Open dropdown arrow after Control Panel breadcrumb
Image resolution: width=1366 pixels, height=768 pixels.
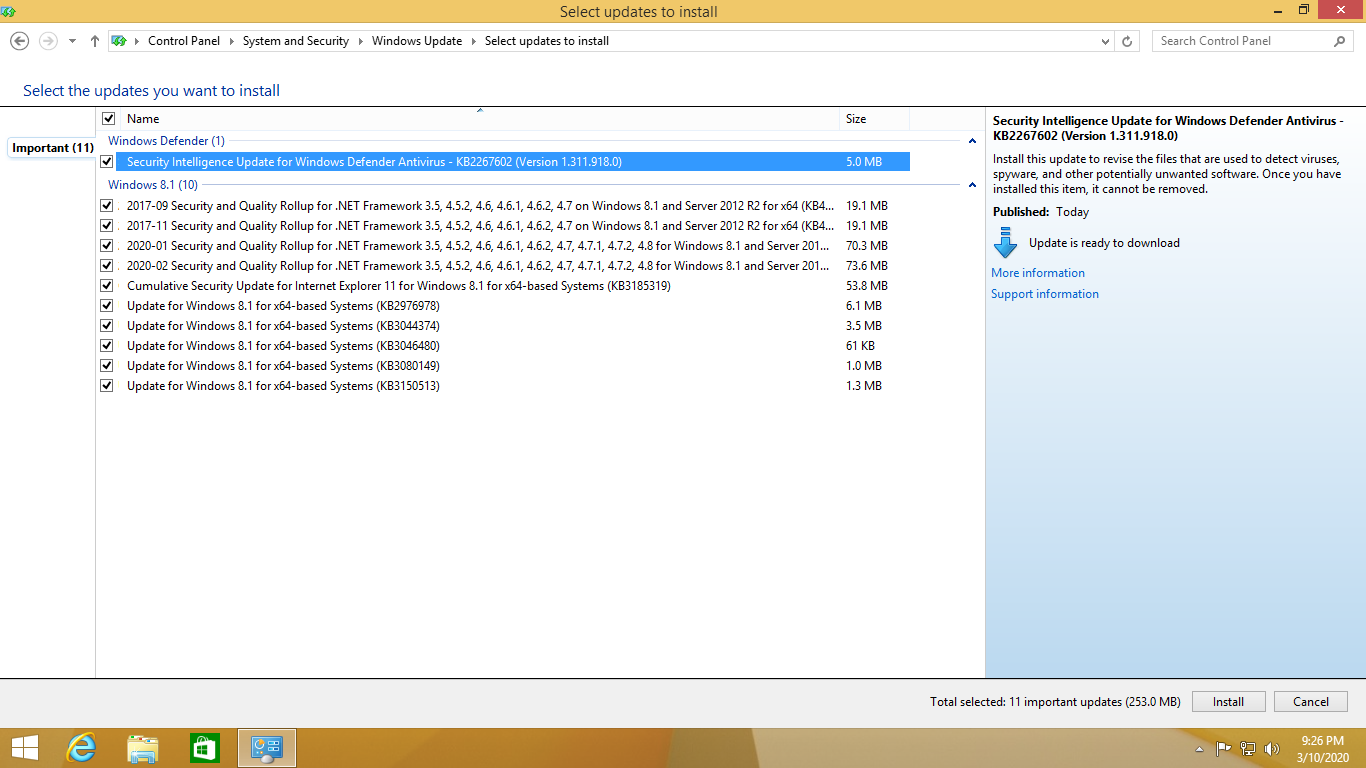231,41
